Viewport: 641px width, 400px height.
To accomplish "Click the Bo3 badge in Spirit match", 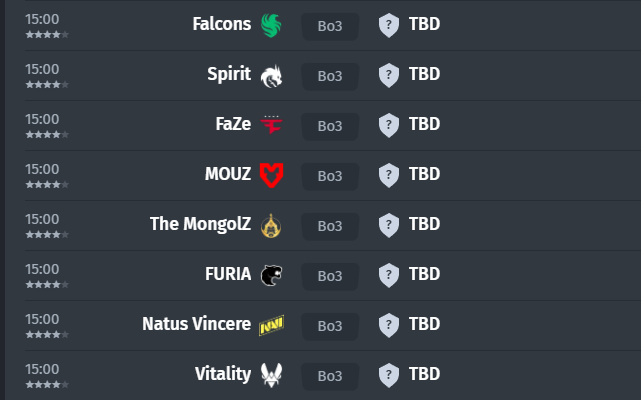I will pos(330,75).
